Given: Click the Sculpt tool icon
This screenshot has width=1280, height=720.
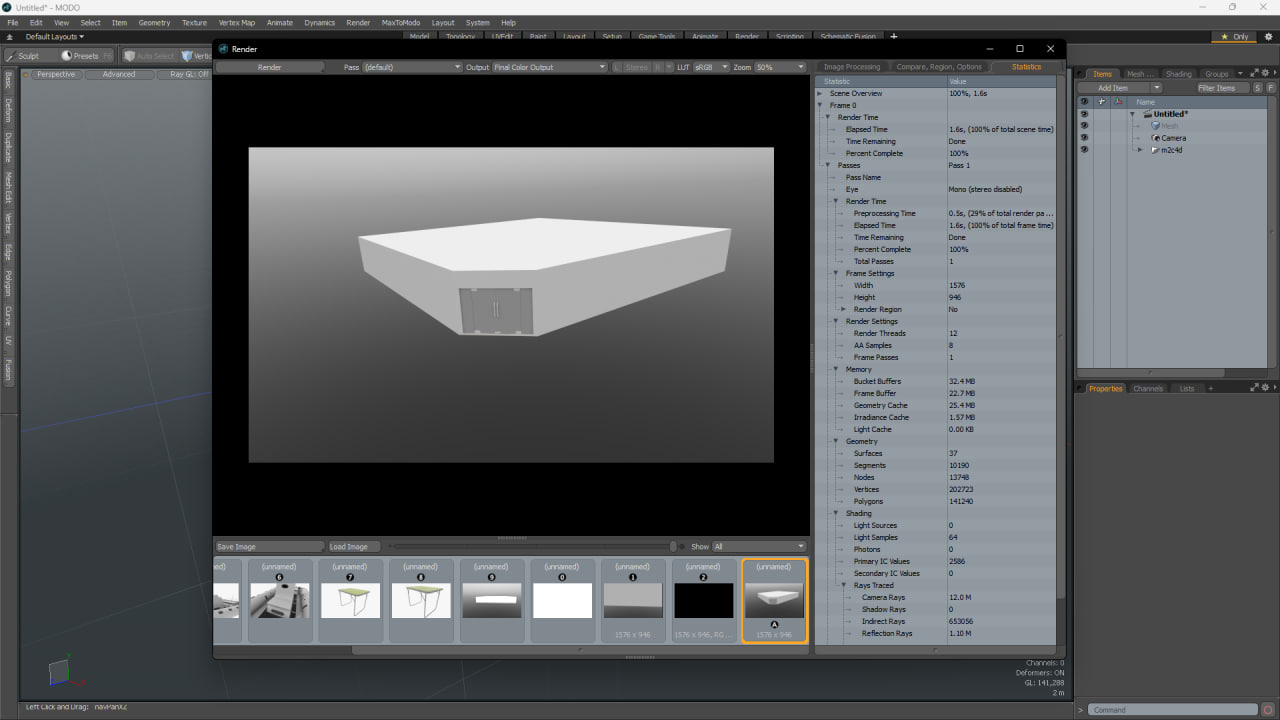Looking at the screenshot, I should [11, 56].
